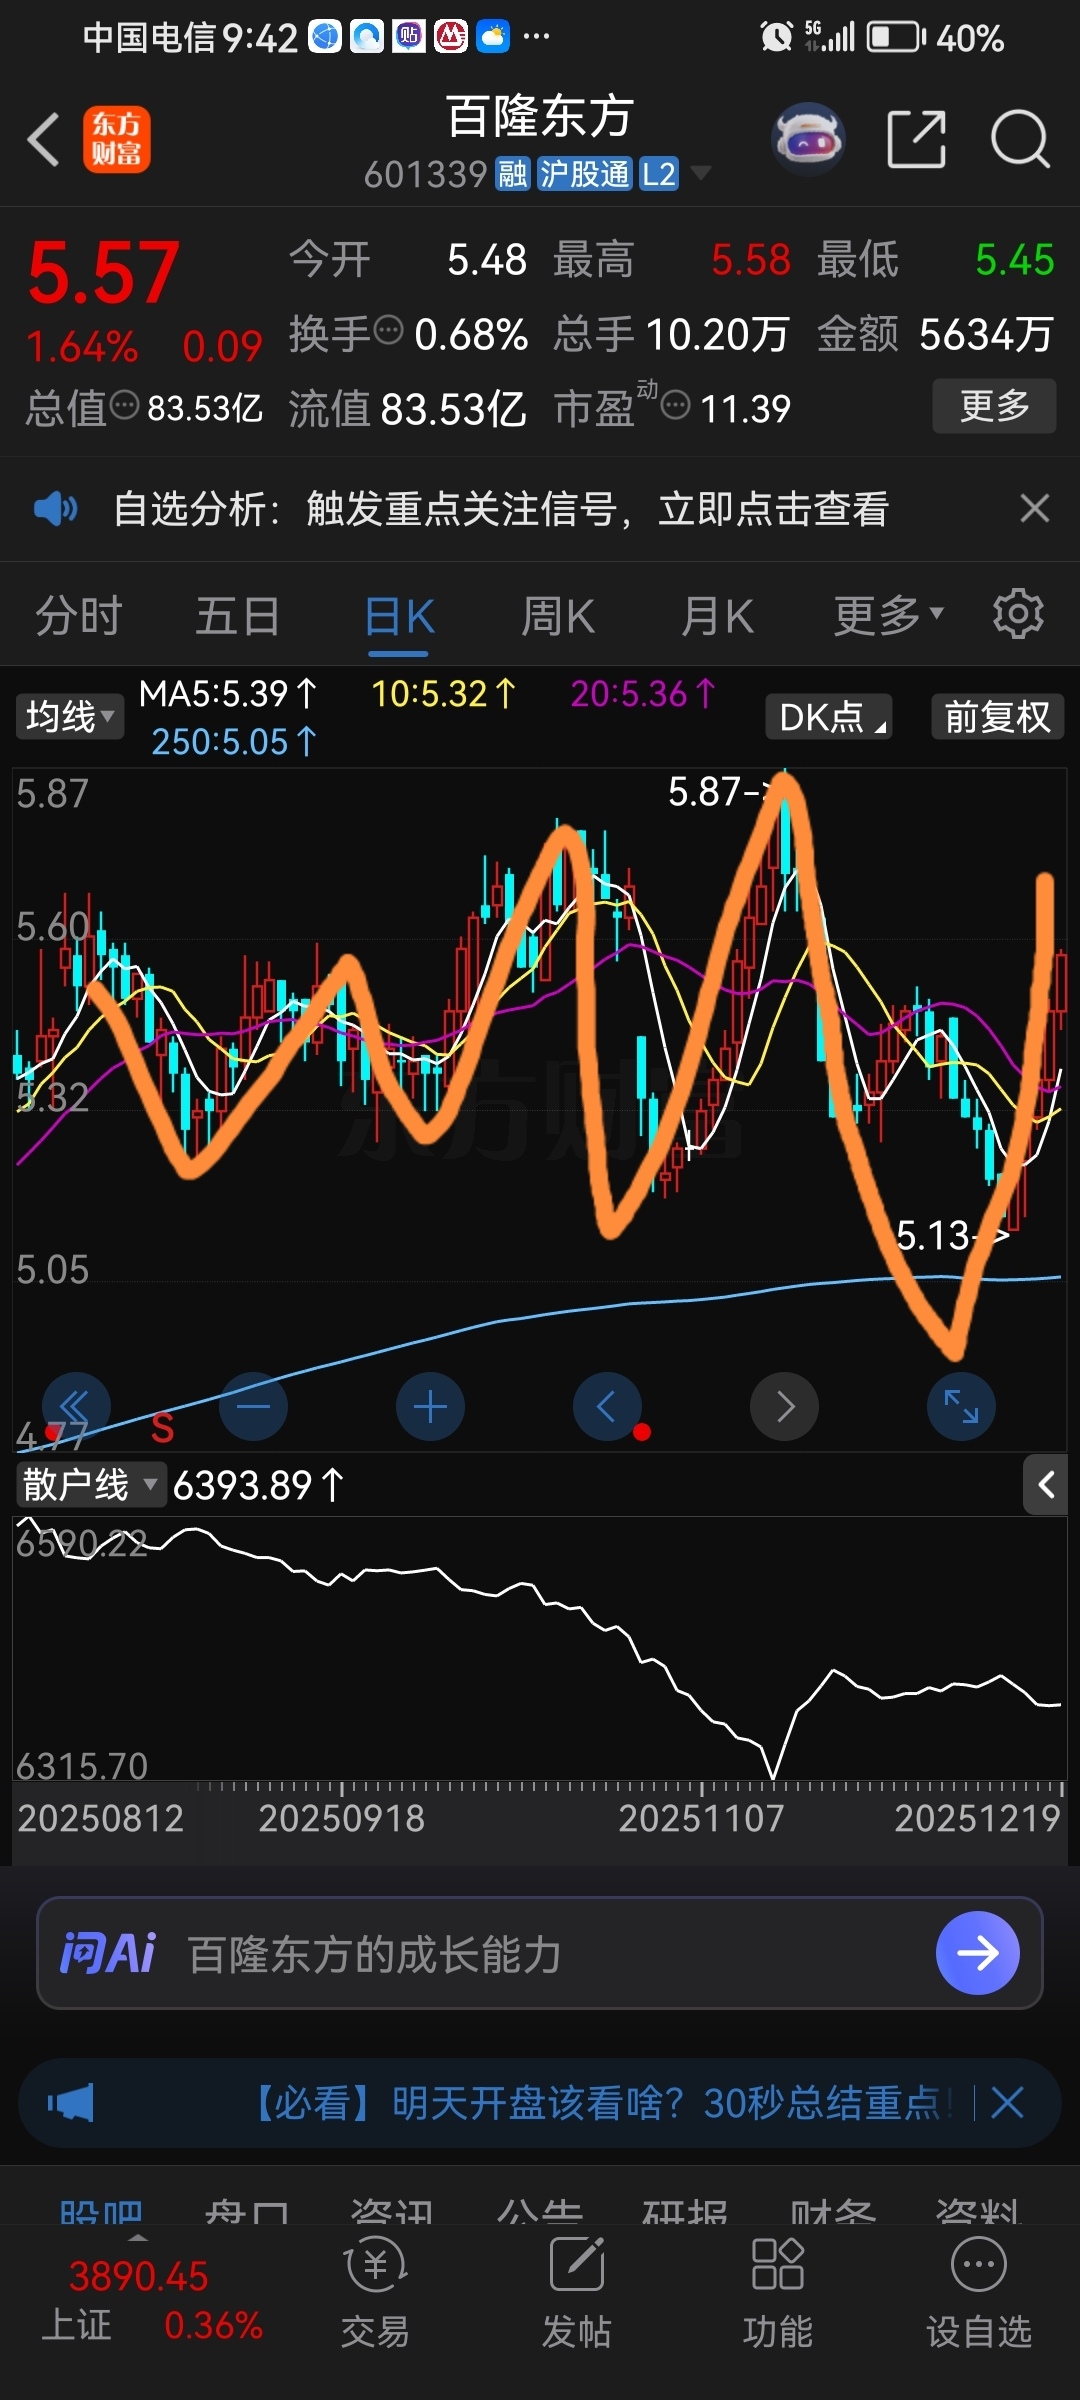
Task: Dismiss the 自选分析 notification bar
Action: pos(1035,508)
